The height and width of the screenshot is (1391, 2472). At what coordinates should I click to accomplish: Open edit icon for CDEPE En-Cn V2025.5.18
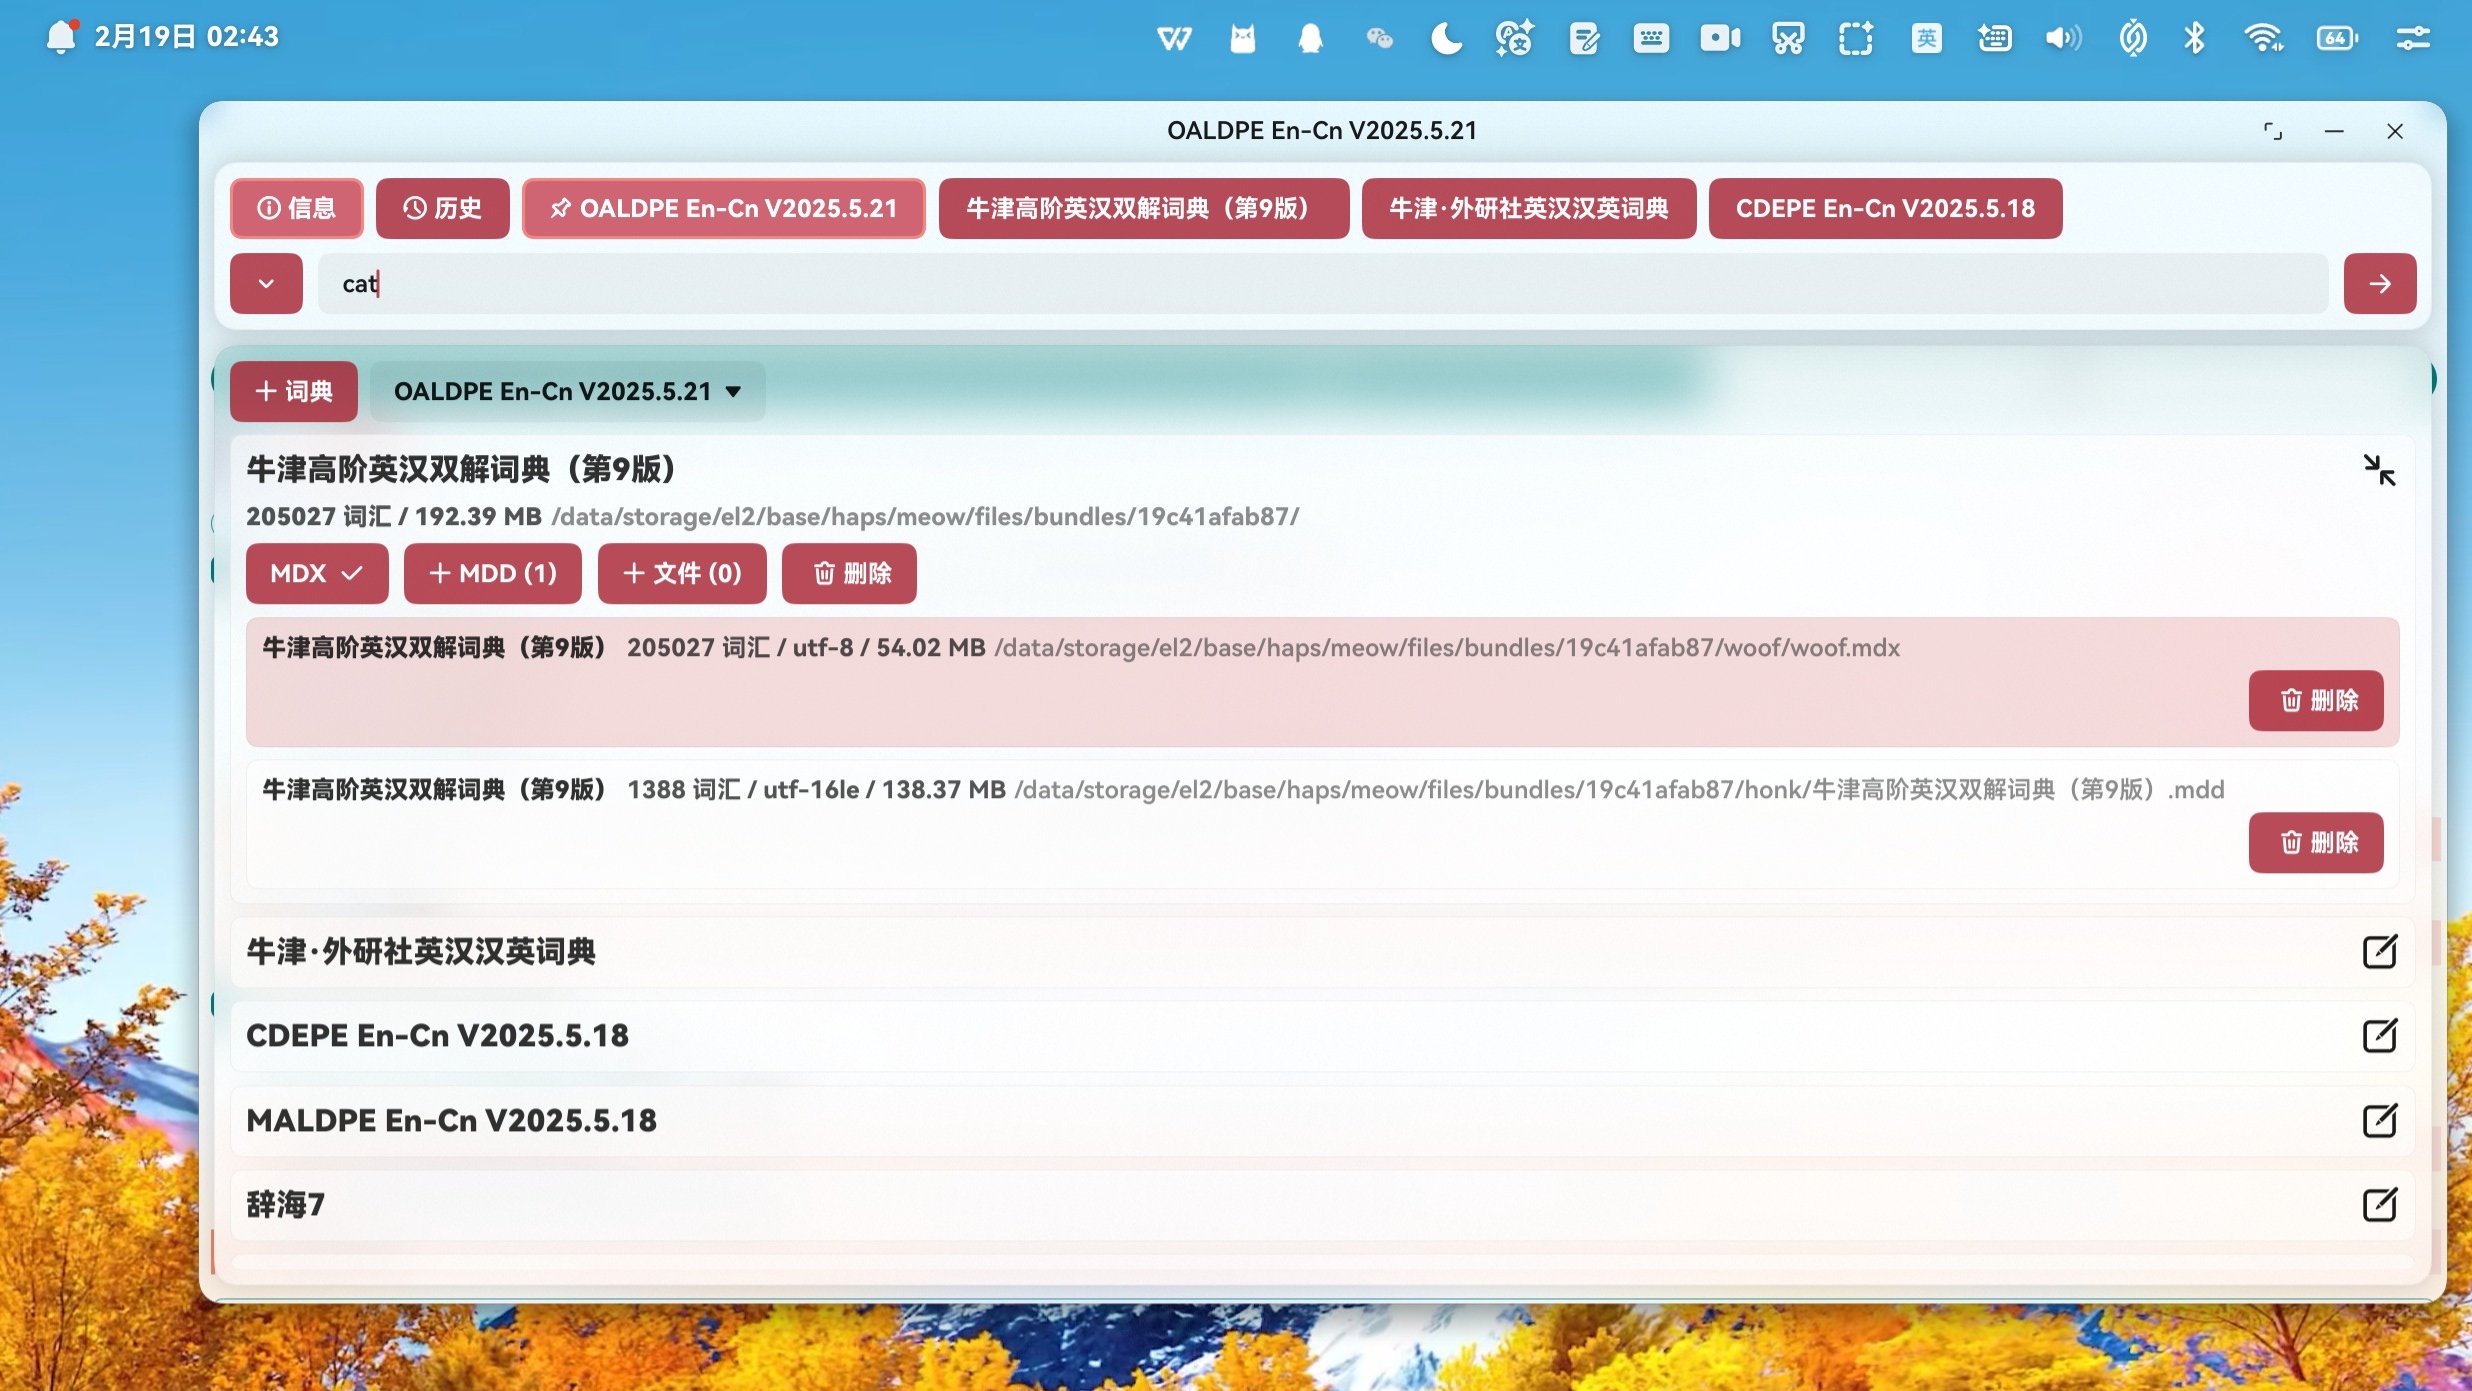pos(2379,1035)
